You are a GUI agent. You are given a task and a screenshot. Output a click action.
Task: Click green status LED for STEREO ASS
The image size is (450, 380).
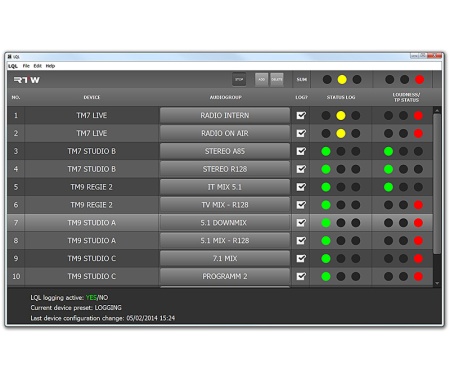click(x=326, y=151)
